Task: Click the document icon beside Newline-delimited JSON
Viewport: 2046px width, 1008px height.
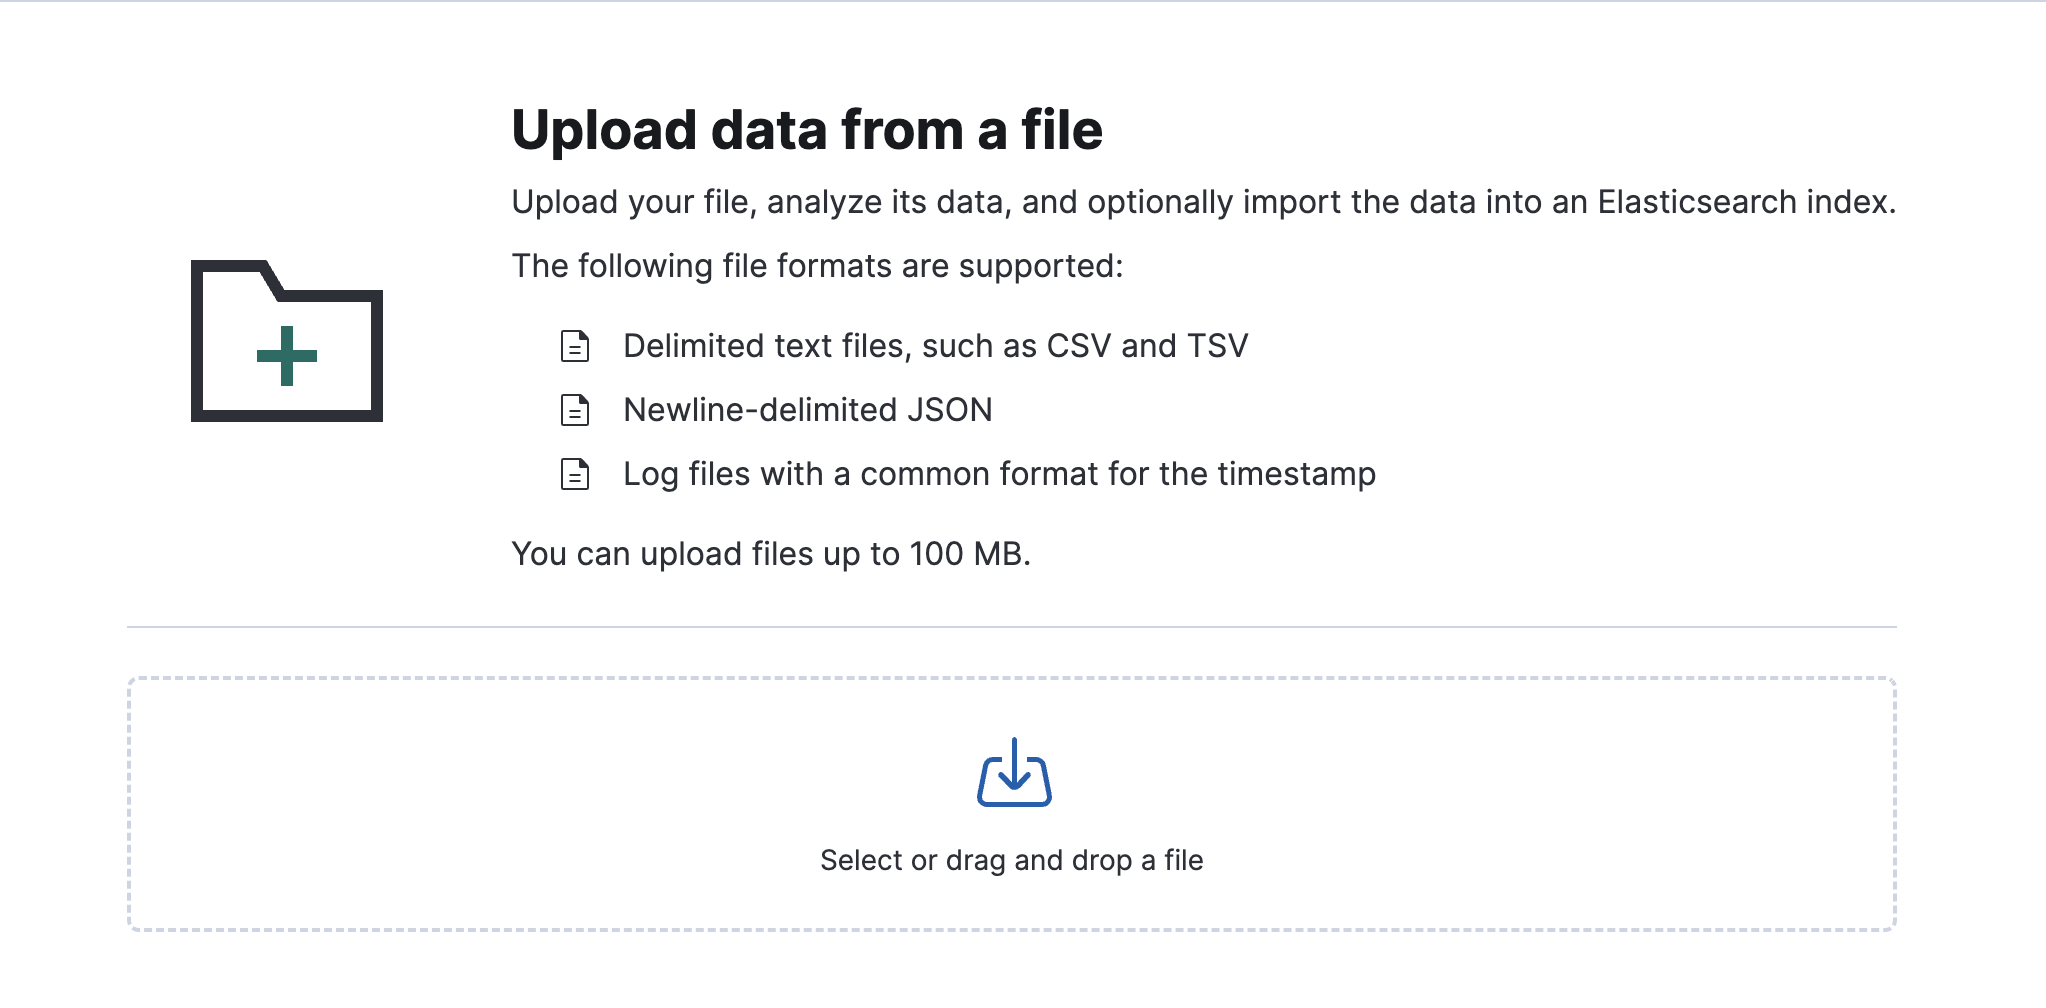Action: coord(575,410)
